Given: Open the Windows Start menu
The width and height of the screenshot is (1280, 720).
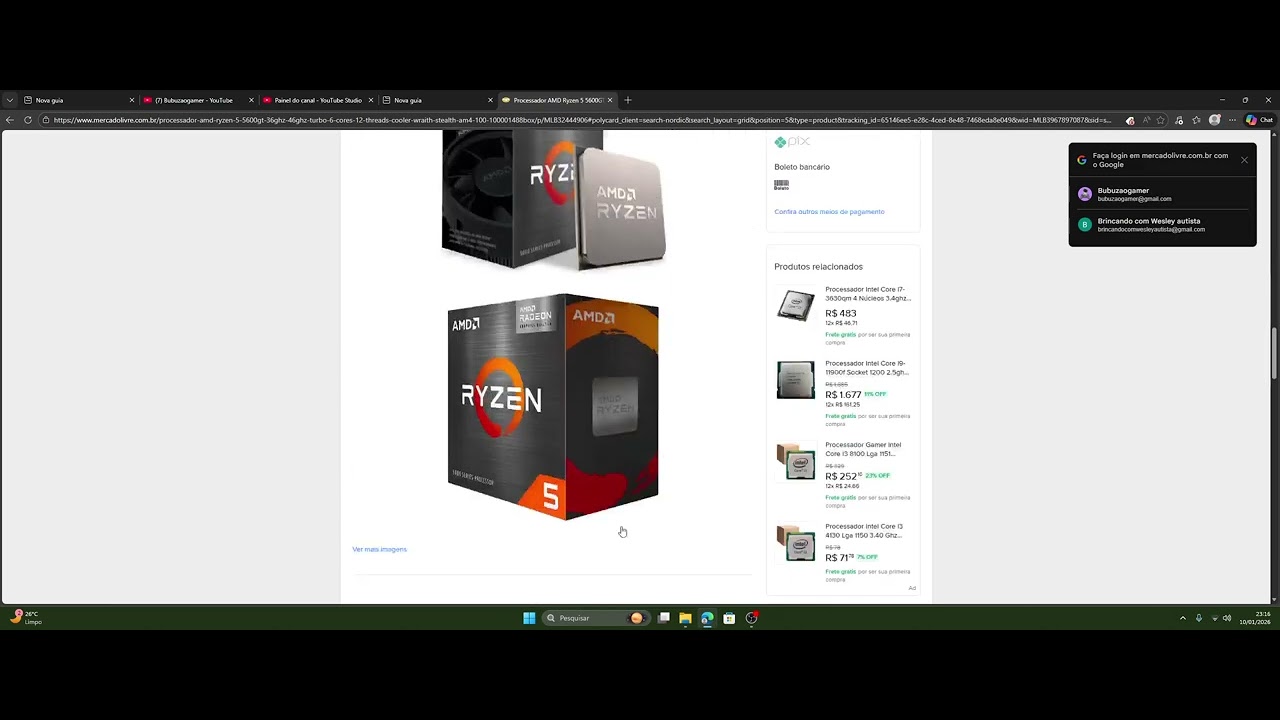Looking at the screenshot, I should point(529,618).
